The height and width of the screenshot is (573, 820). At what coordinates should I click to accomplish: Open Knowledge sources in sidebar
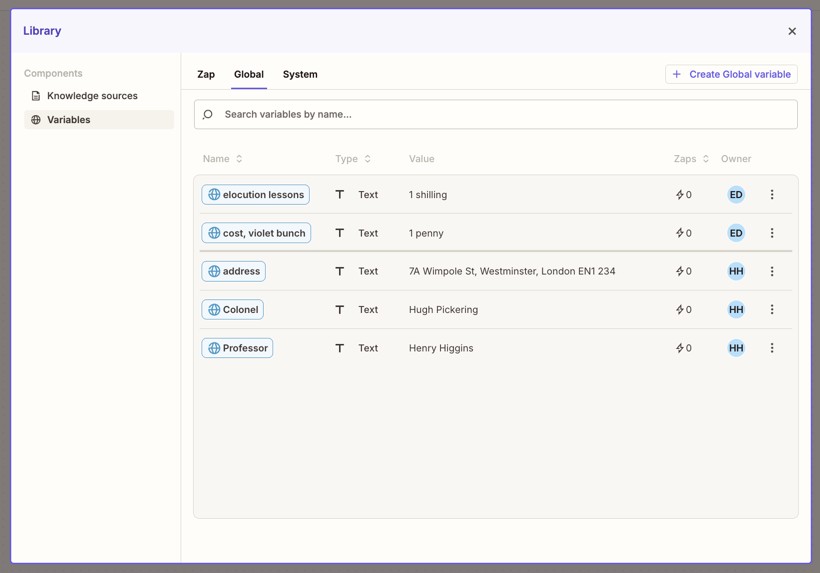click(99, 96)
